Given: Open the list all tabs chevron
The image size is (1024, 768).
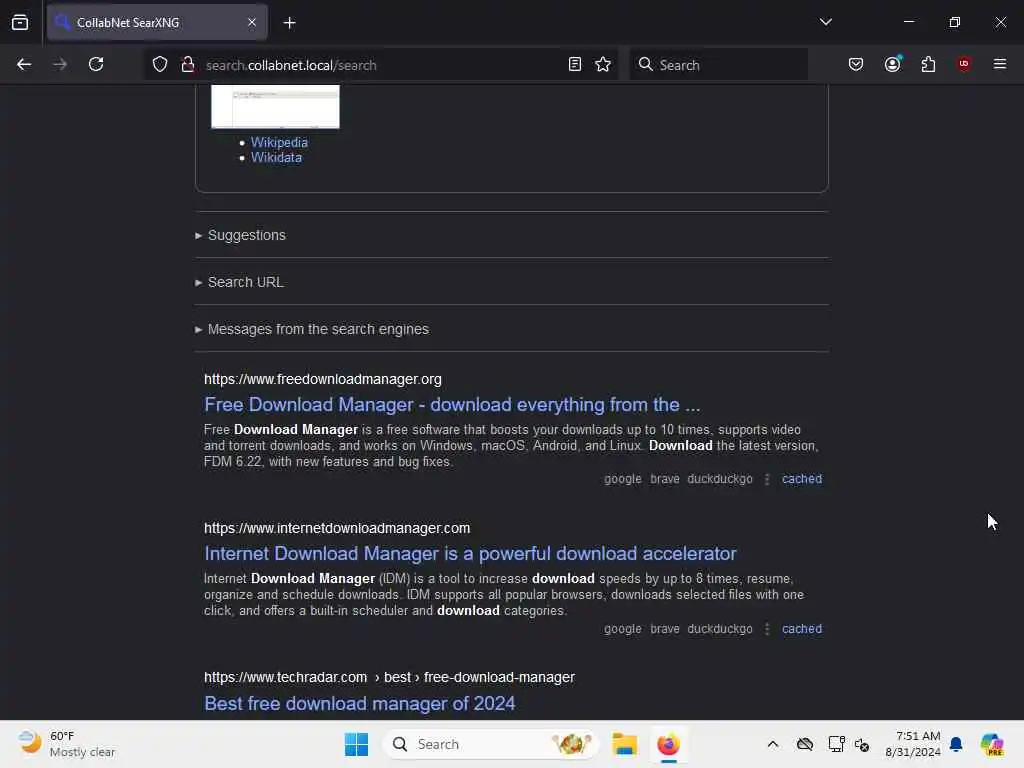Looking at the screenshot, I should coord(825,22).
